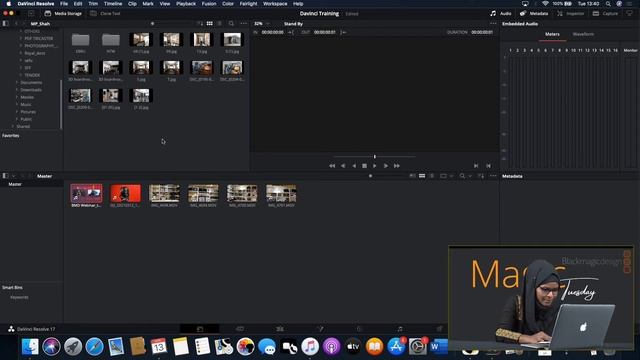Open media pool three-dot options menu
The width and height of the screenshot is (640, 360).
click(493, 176)
